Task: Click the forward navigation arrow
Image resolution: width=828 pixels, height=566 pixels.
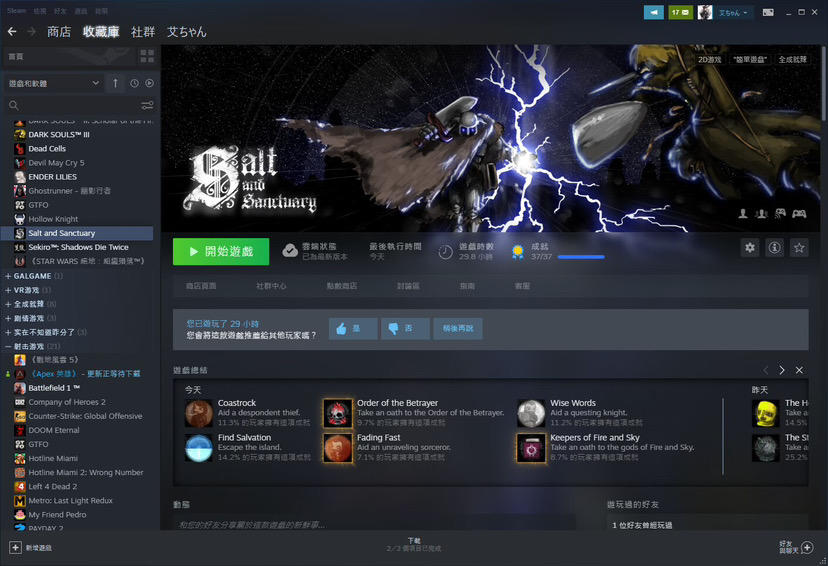Action: tap(32, 32)
